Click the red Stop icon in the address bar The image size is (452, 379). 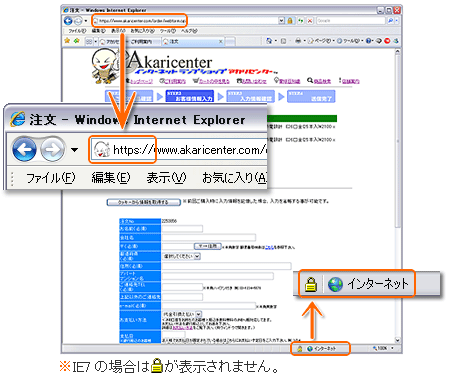coord(310,21)
